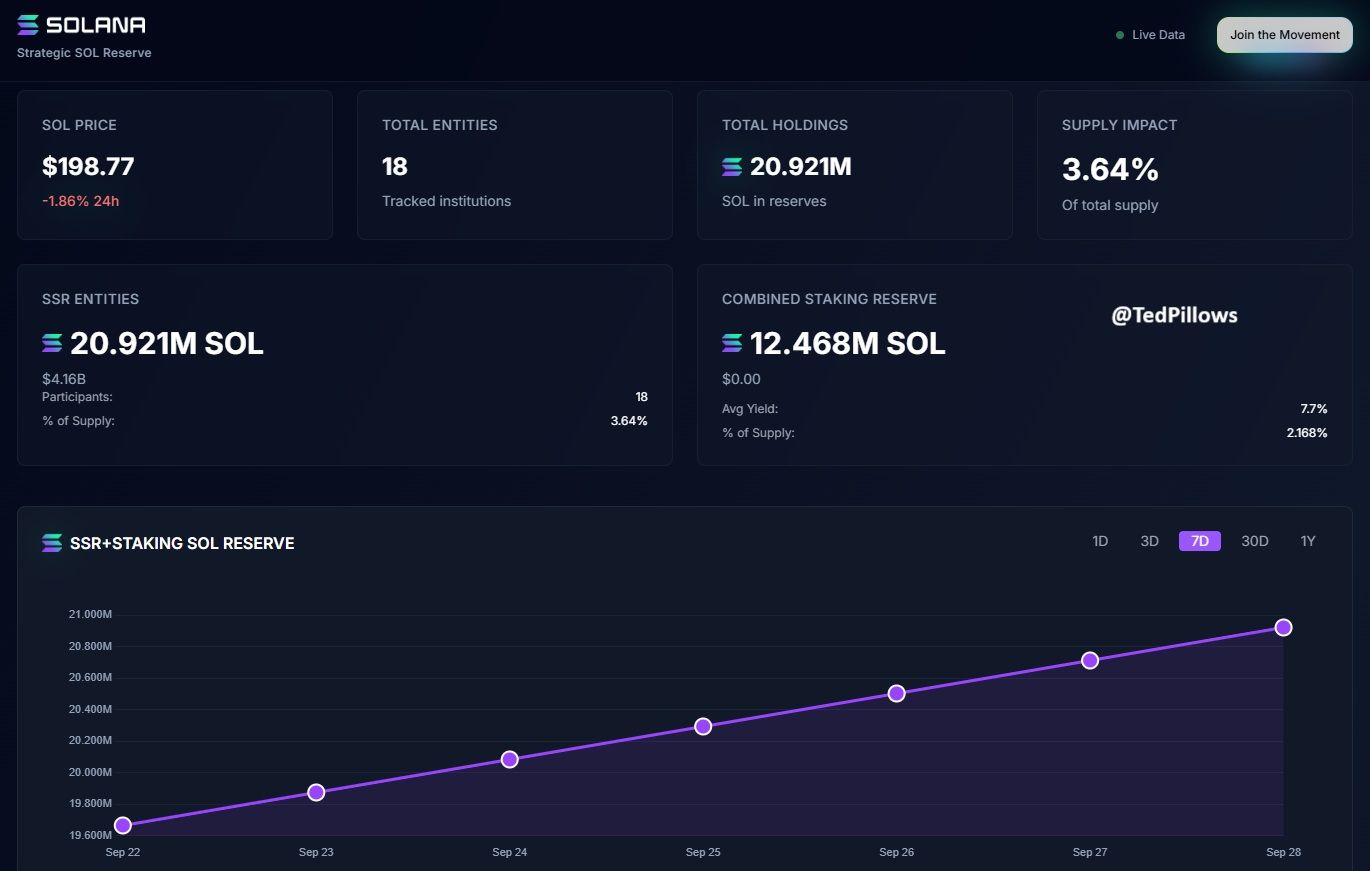Screen dimensions: 1370x871
Task: Switch chart range to 1D
Action: click(1100, 541)
